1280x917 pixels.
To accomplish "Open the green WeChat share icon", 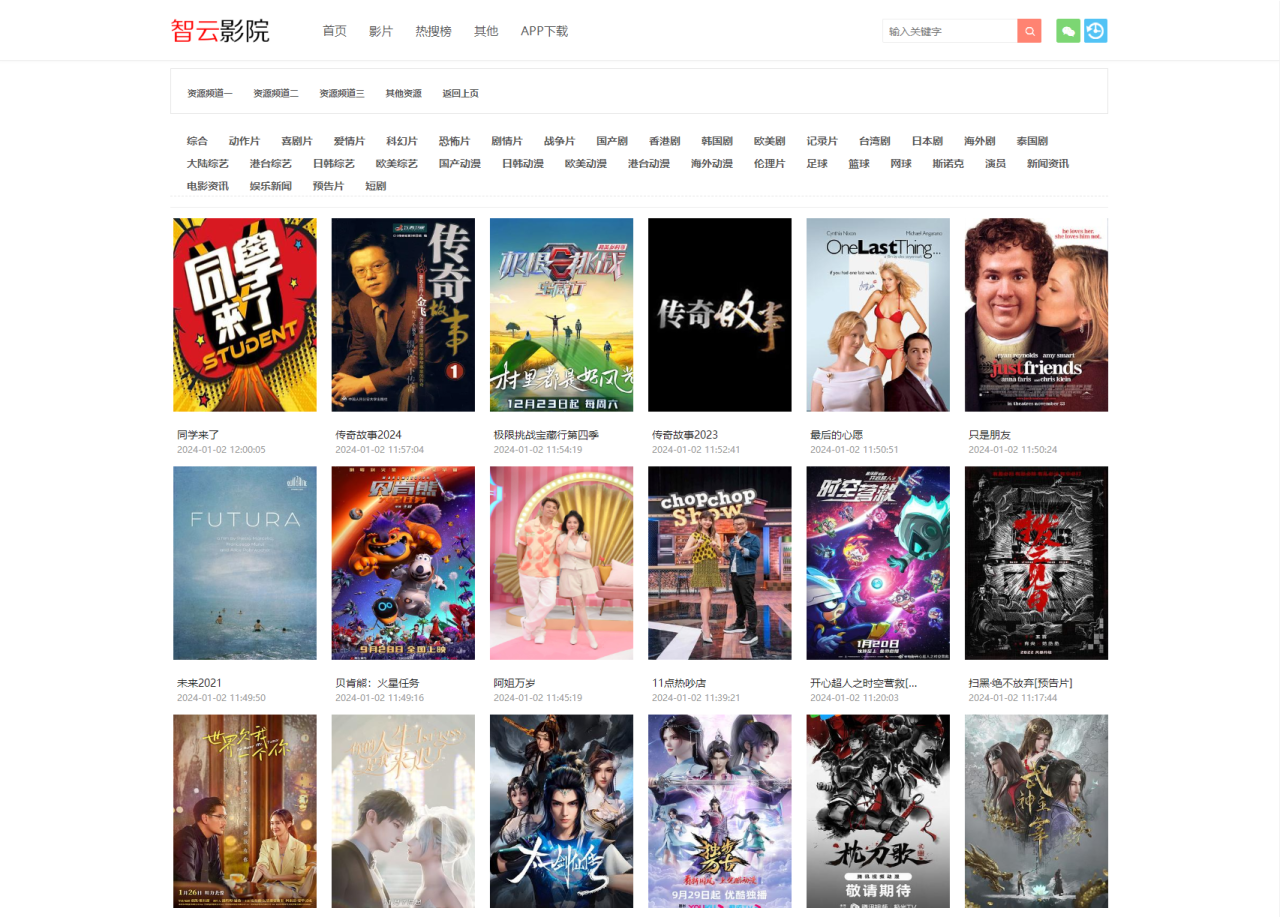I will [1067, 30].
